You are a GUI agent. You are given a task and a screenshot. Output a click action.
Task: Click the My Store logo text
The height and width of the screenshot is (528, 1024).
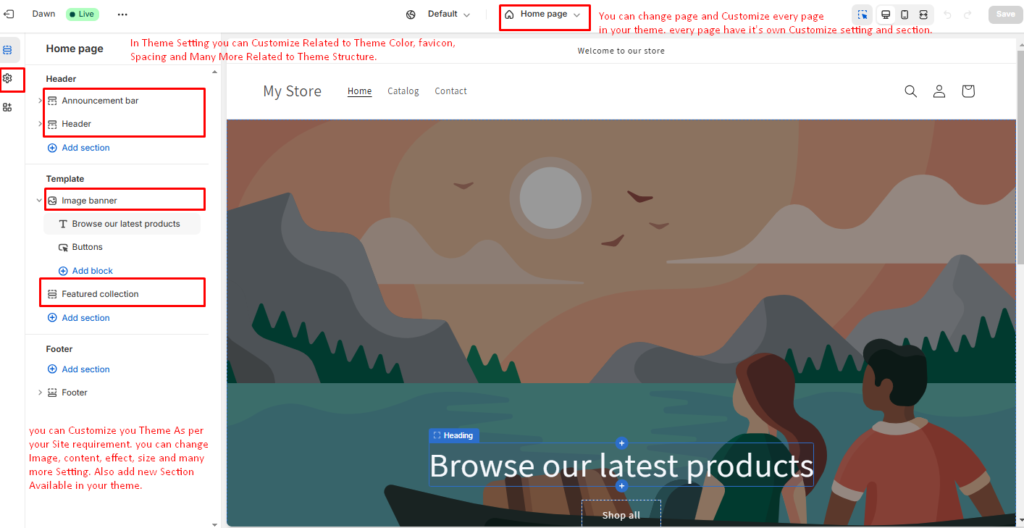[292, 91]
